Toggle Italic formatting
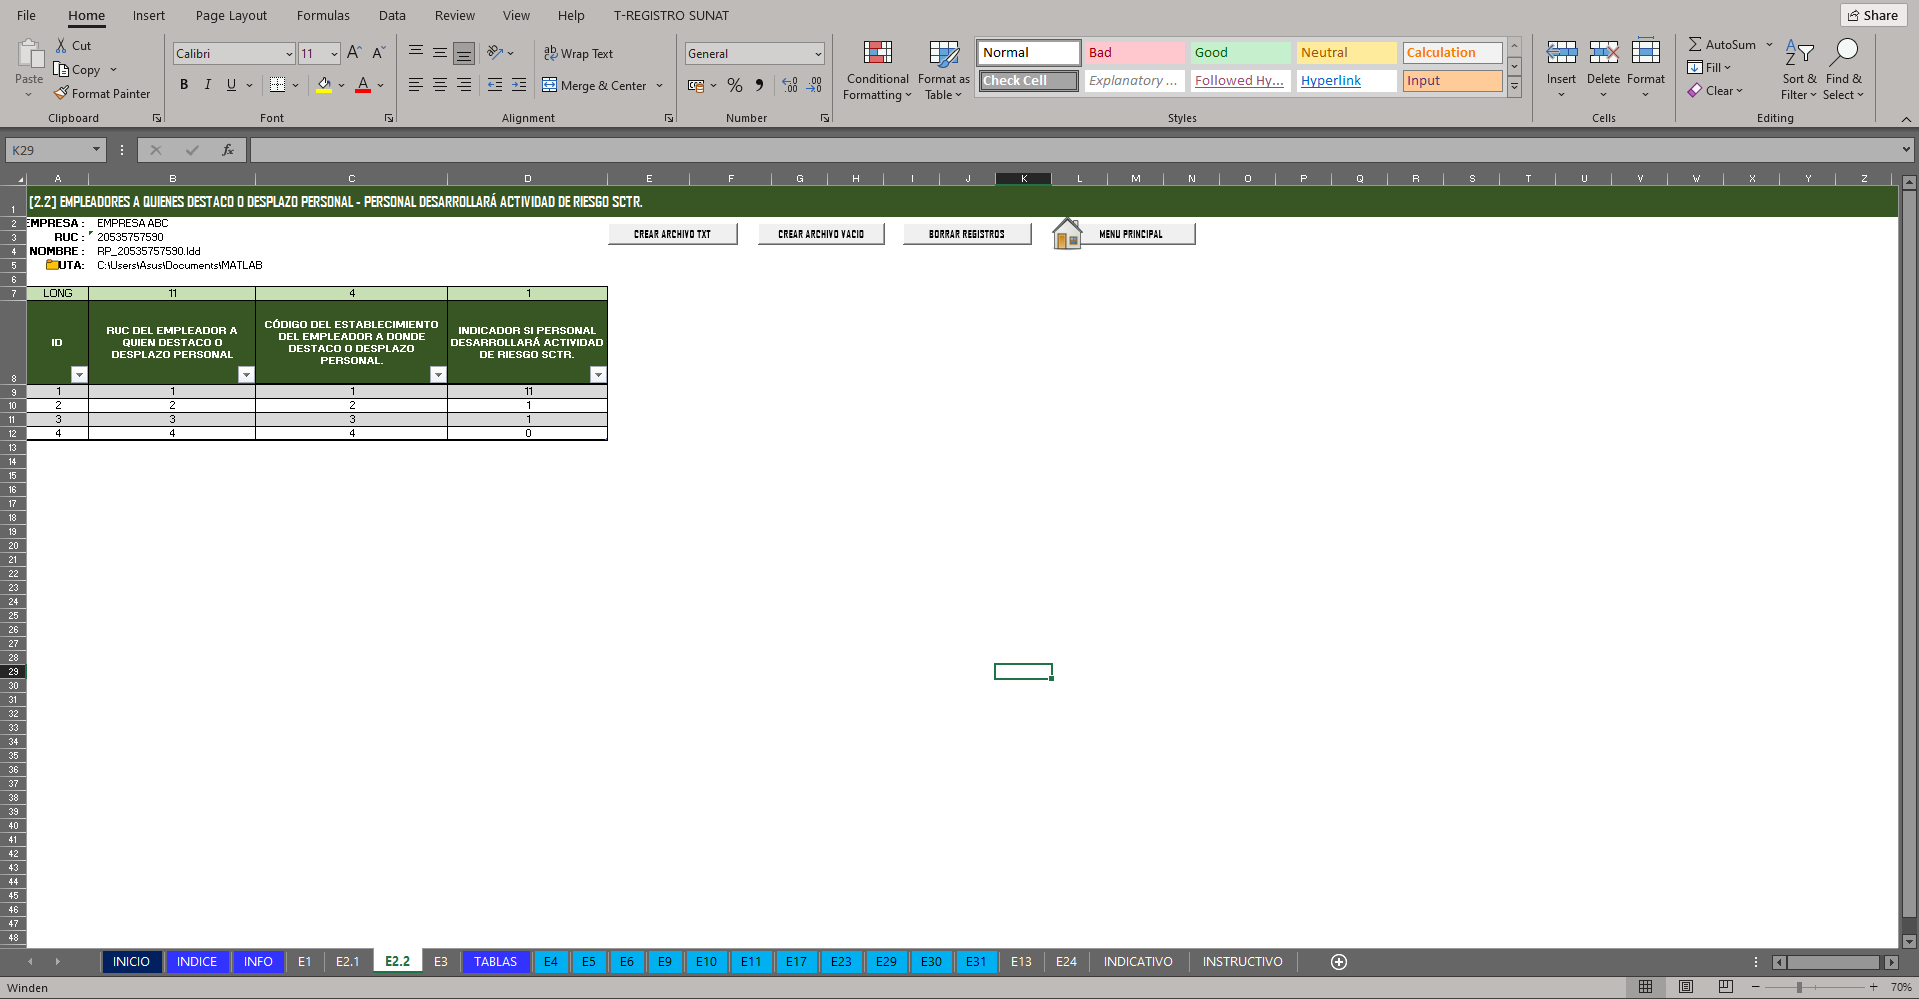1919x999 pixels. pyautogui.click(x=208, y=85)
